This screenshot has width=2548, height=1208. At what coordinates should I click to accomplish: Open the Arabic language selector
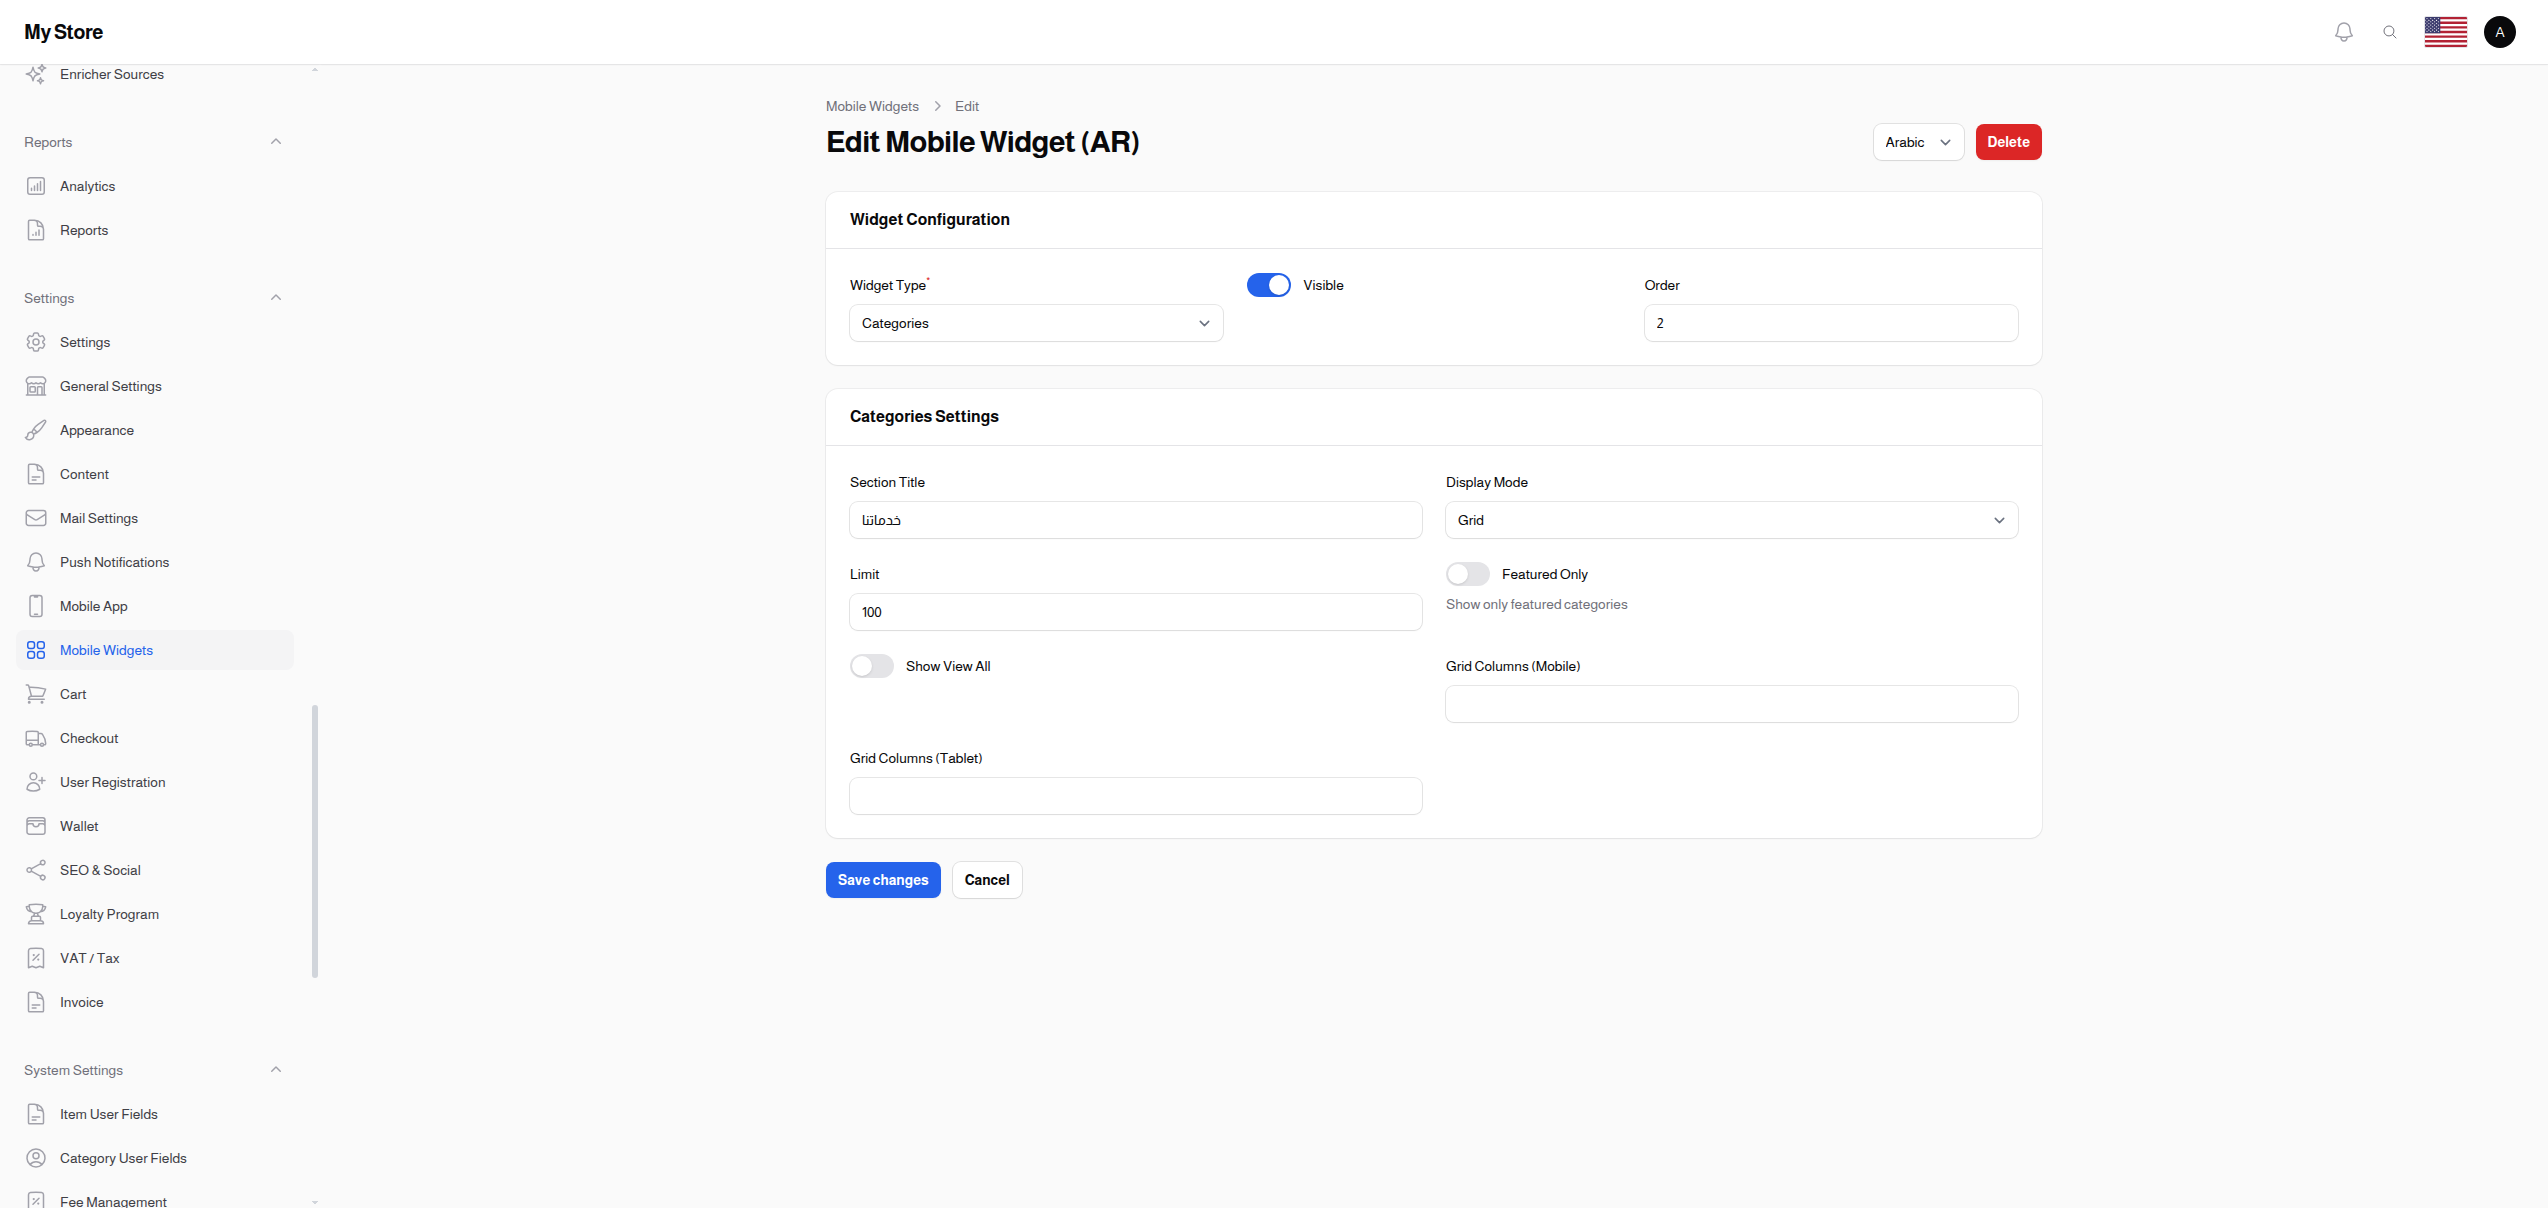[x=1917, y=142]
